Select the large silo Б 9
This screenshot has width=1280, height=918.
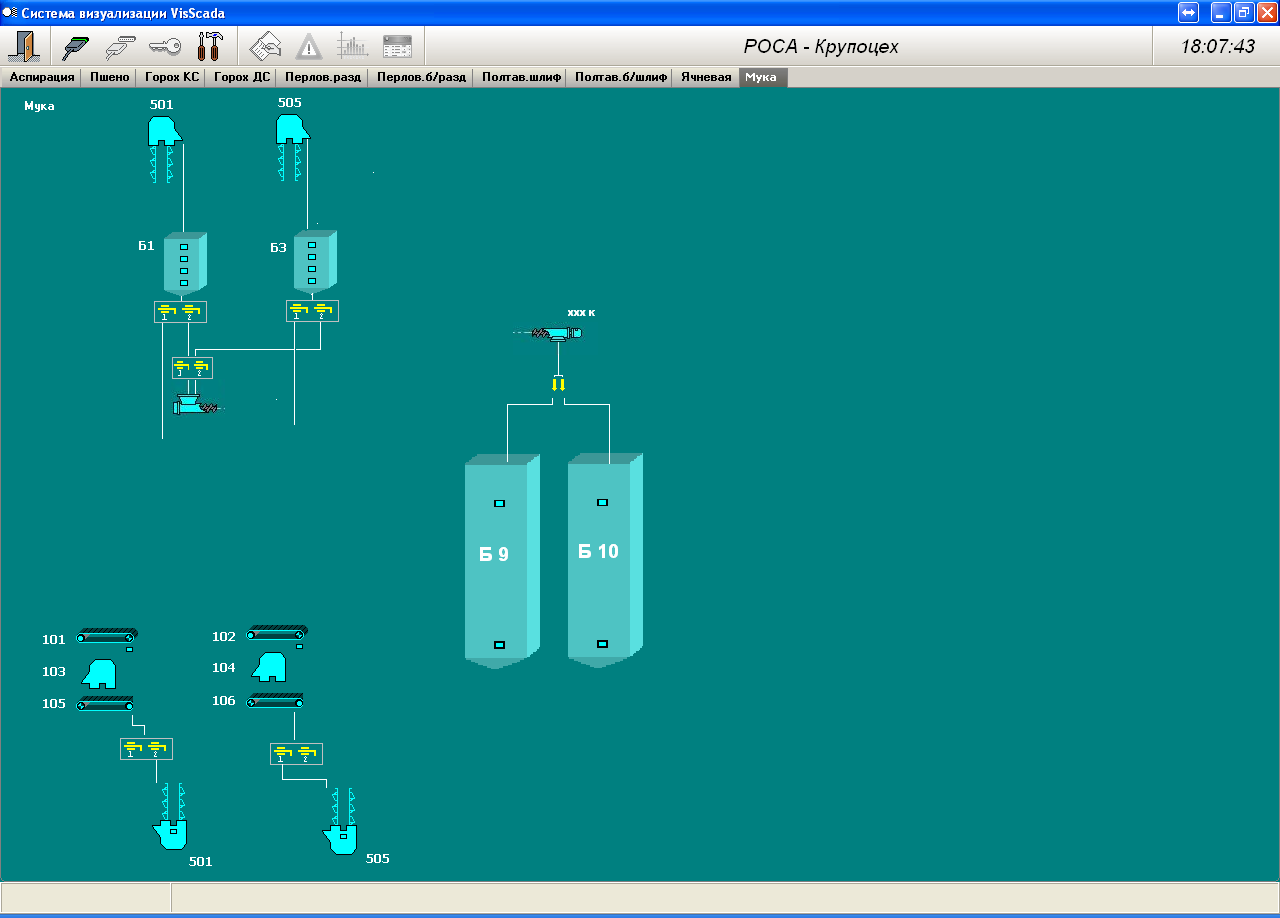click(496, 555)
